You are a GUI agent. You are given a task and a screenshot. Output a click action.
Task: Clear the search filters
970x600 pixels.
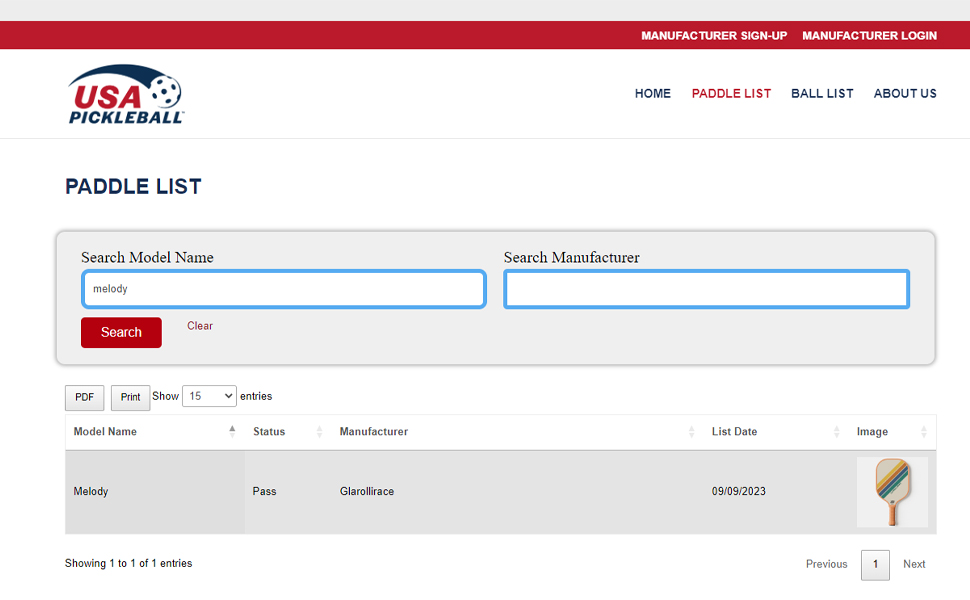[200, 326]
